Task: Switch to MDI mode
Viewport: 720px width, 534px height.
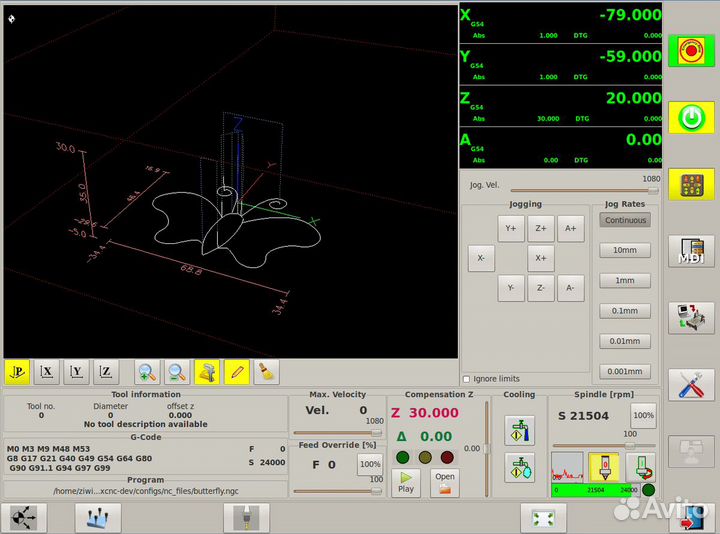Action: (x=690, y=250)
